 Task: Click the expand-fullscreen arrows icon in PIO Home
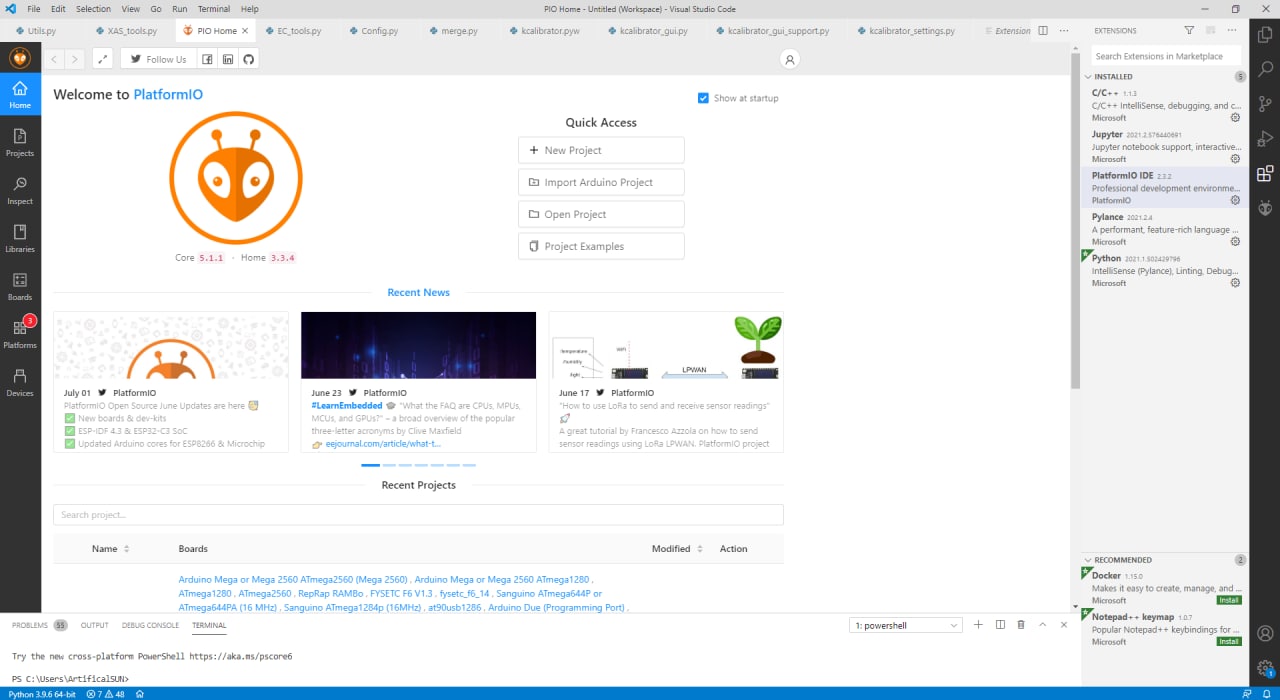[x=102, y=59]
